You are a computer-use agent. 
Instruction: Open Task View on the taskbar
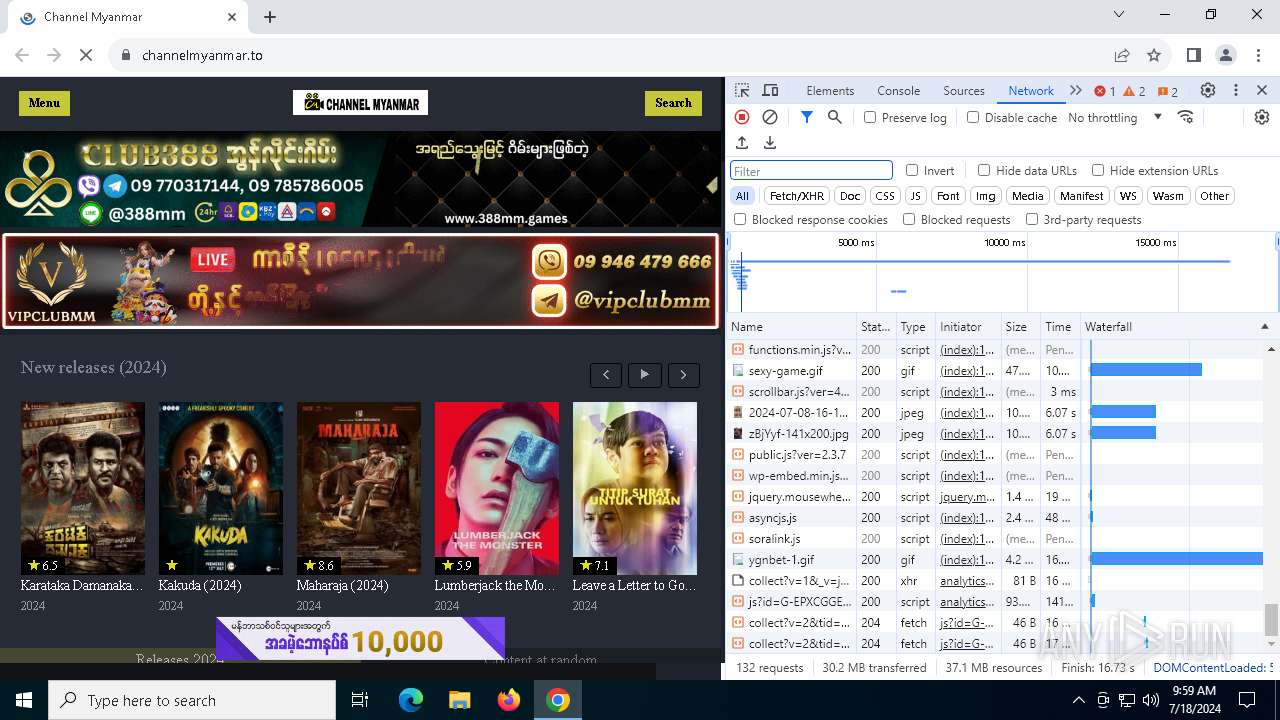[360, 700]
